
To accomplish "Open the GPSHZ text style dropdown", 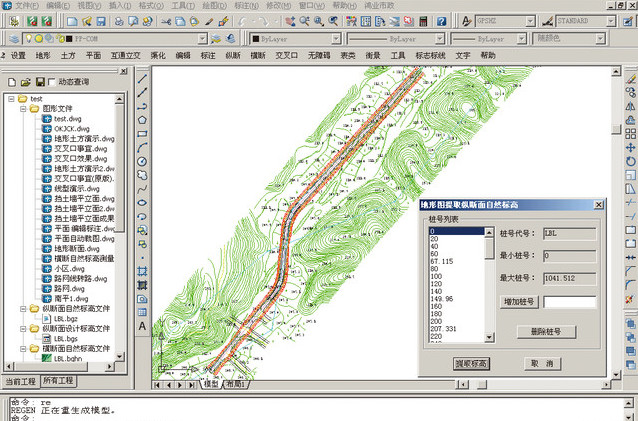I will [530, 21].
